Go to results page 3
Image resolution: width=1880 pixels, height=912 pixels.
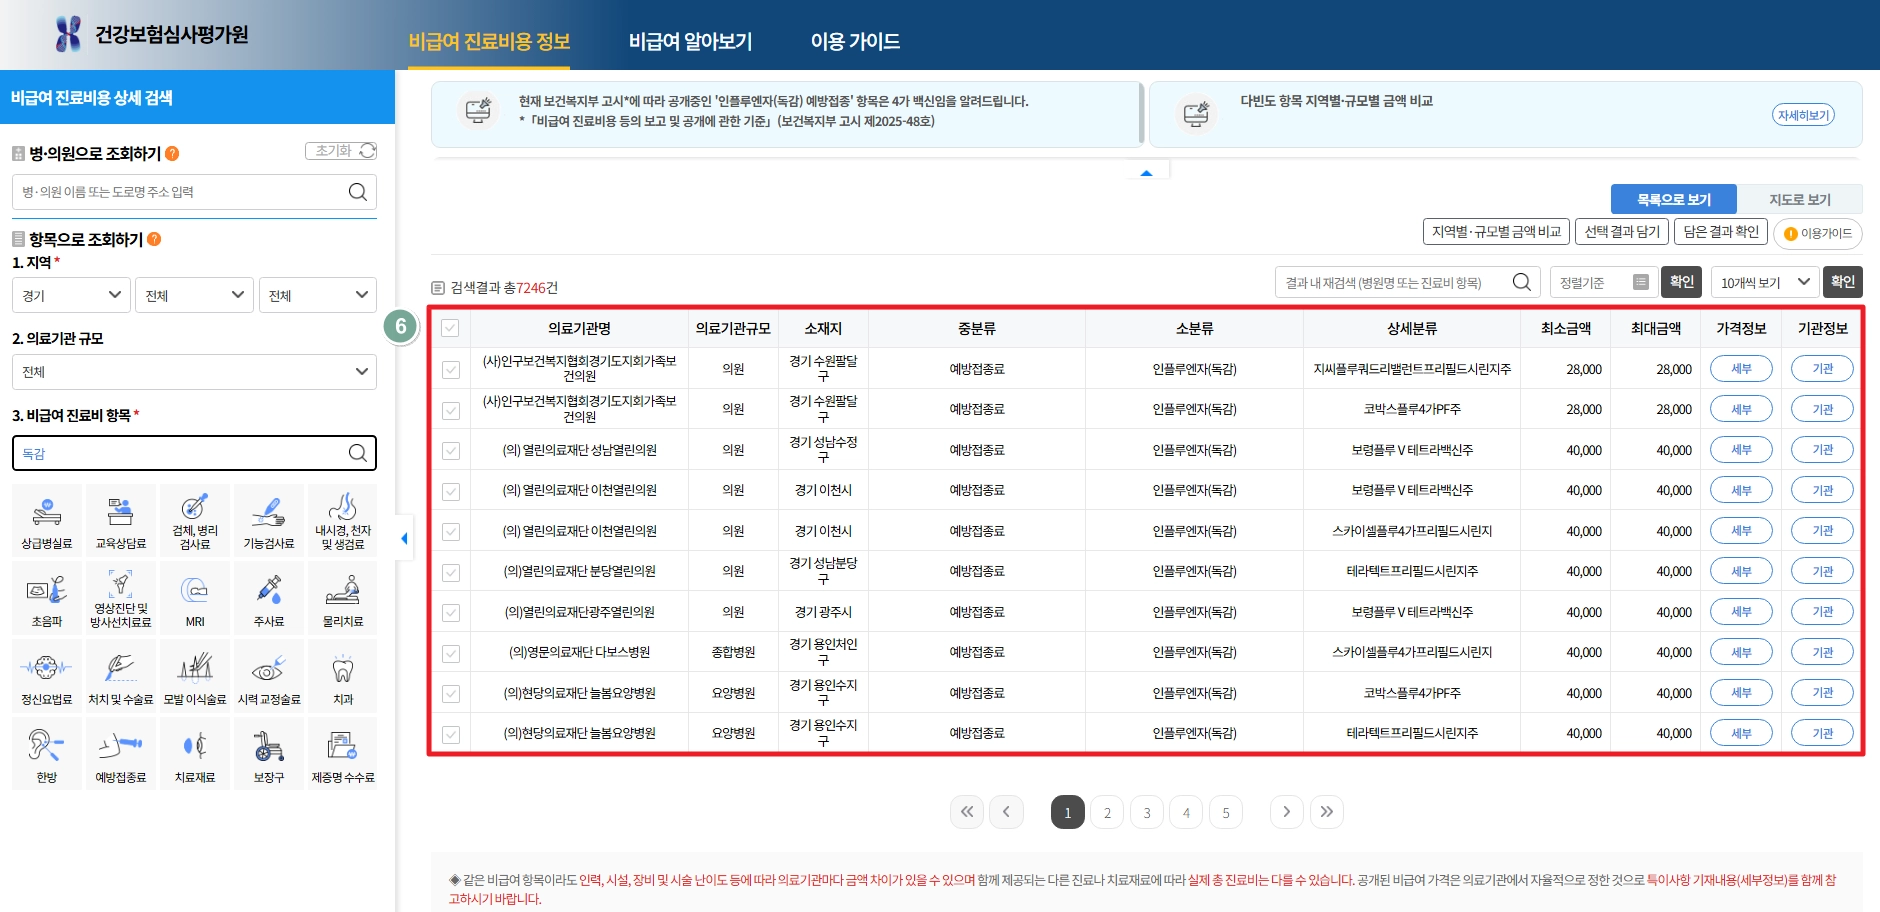tap(1146, 812)
